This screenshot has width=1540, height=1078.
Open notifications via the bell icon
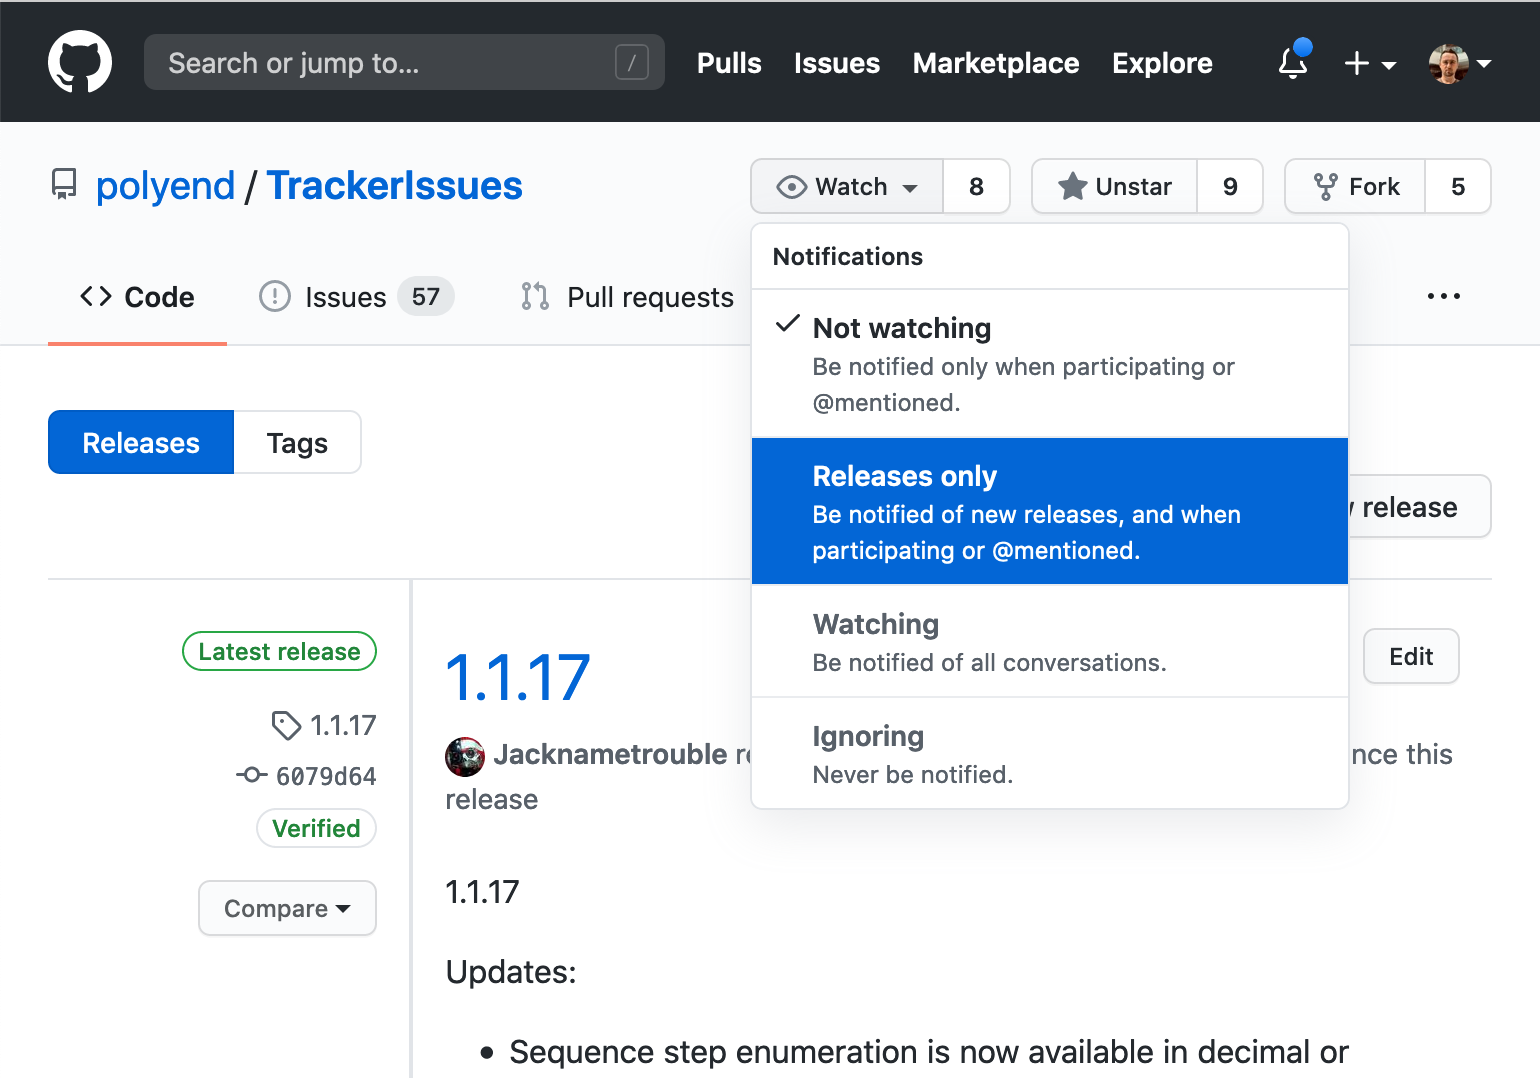pyautogui.click(x=1292, y=62)
